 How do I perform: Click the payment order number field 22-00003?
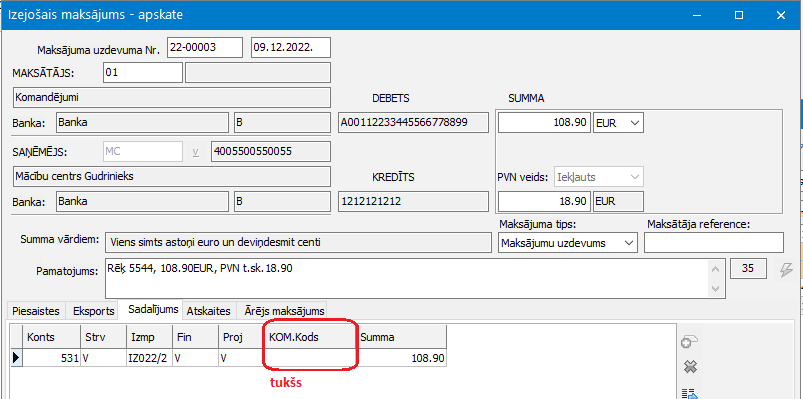[204, 48]
